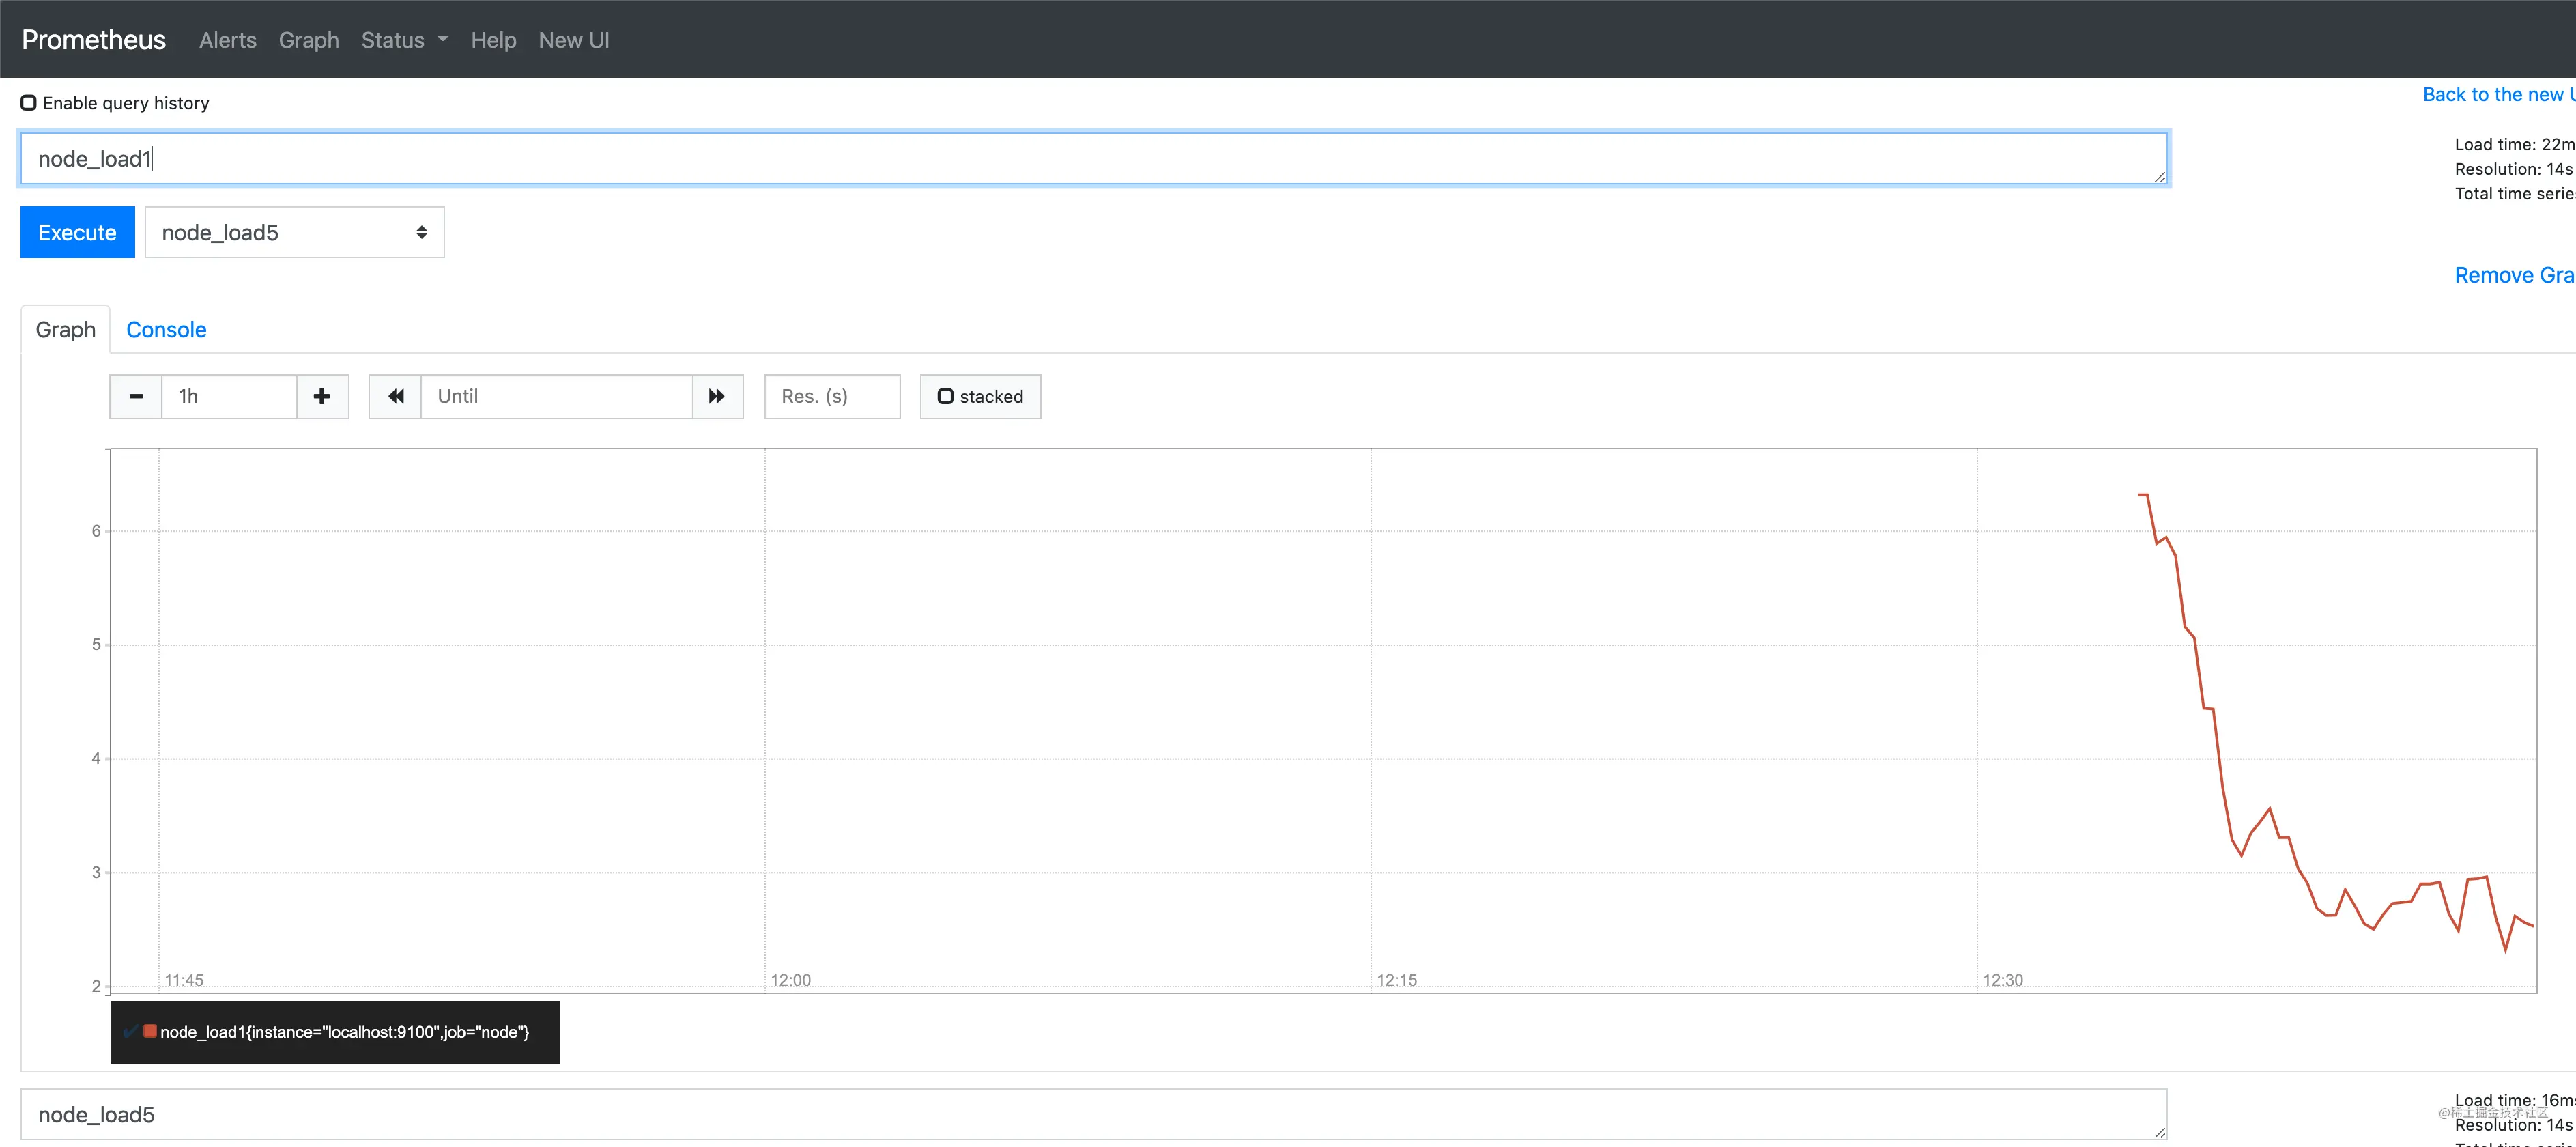This screenshot has width=2576, height=1147.
Task: Expand the Status menu in navbar
Action: click(404, 40)
